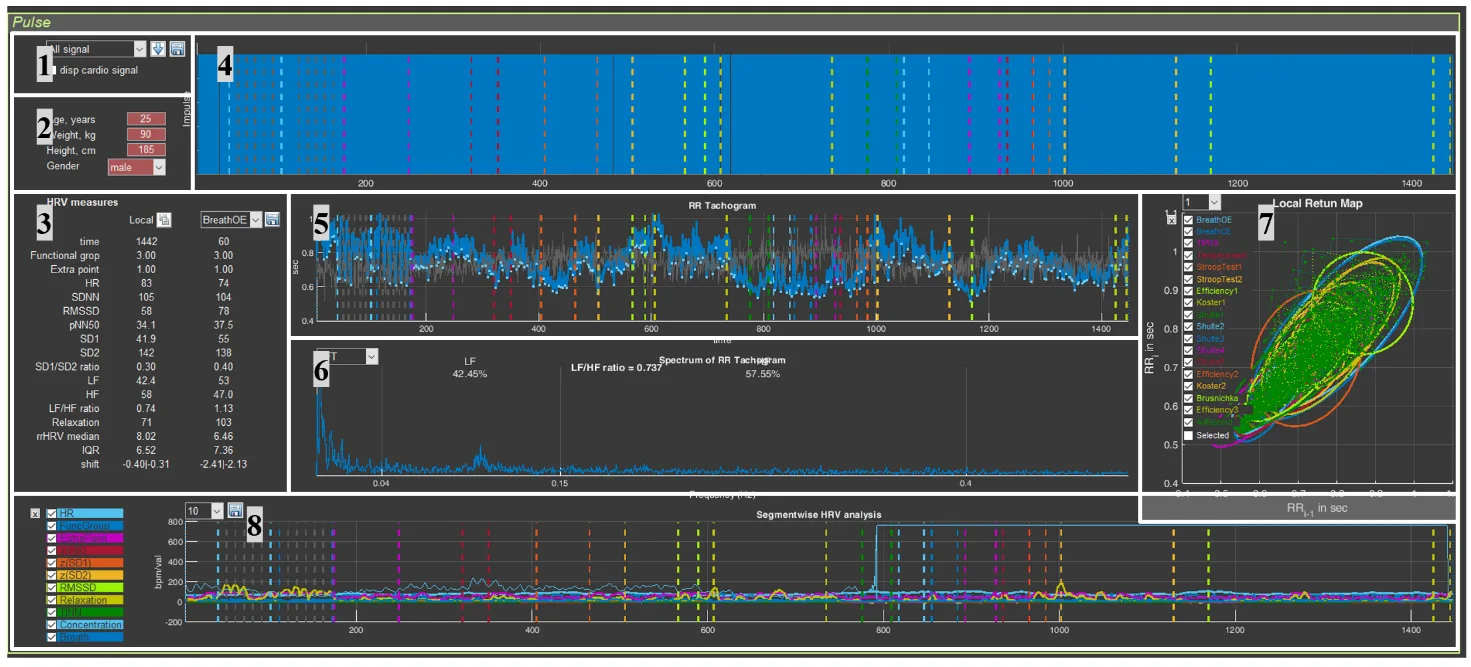
Task: Click the save icon in Segmentwise HRV analysis
Action: (x=236, y=510)
